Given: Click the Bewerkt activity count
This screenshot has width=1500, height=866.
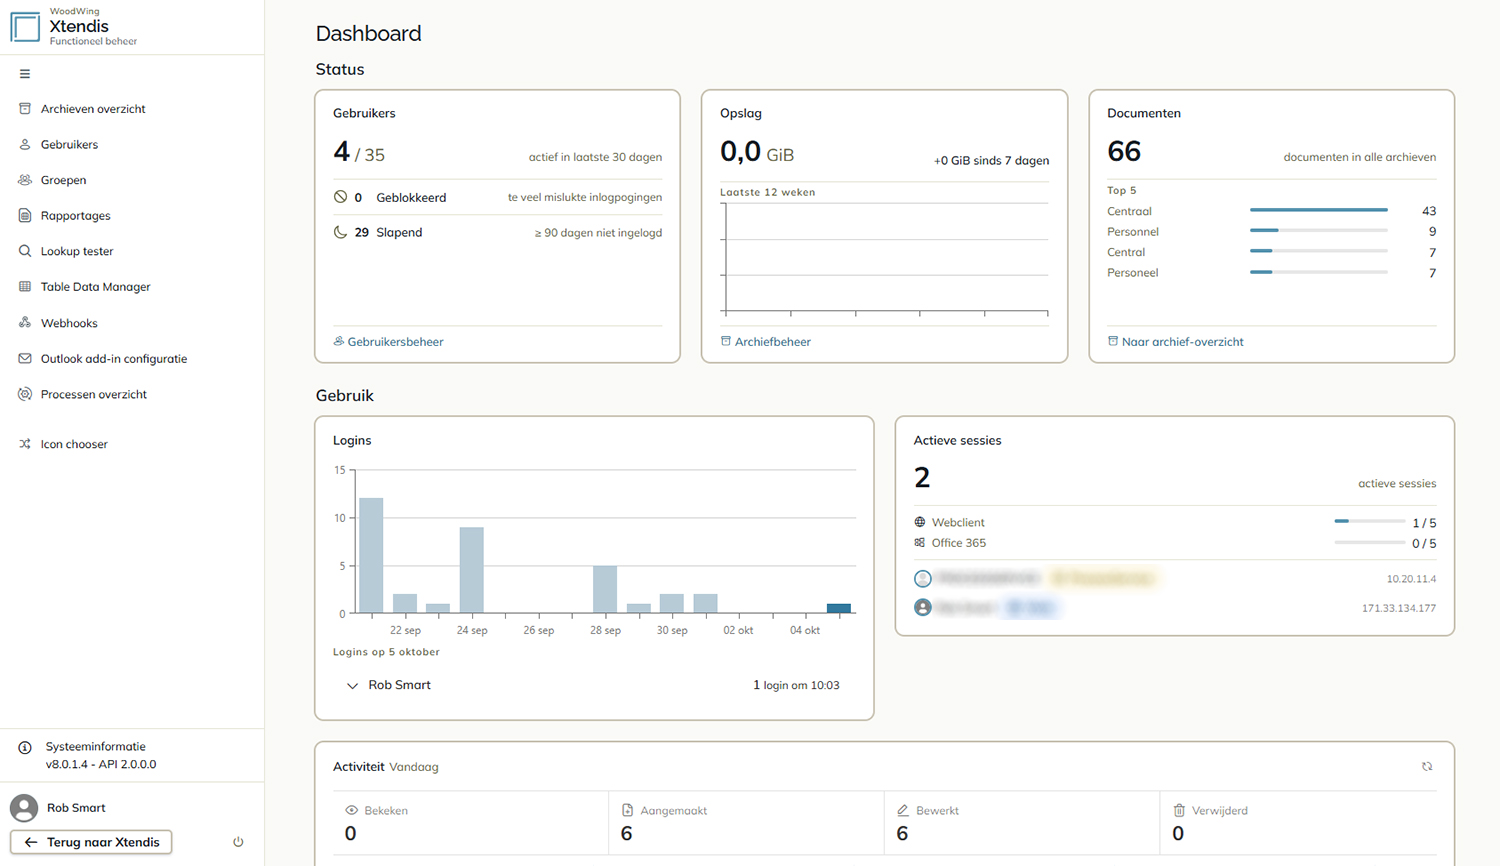Looking at the screenshot, I should click(x=902, y=834).
